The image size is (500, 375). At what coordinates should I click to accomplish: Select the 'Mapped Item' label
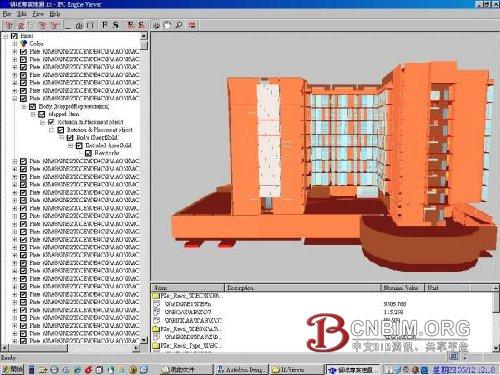tap(64, 114)
